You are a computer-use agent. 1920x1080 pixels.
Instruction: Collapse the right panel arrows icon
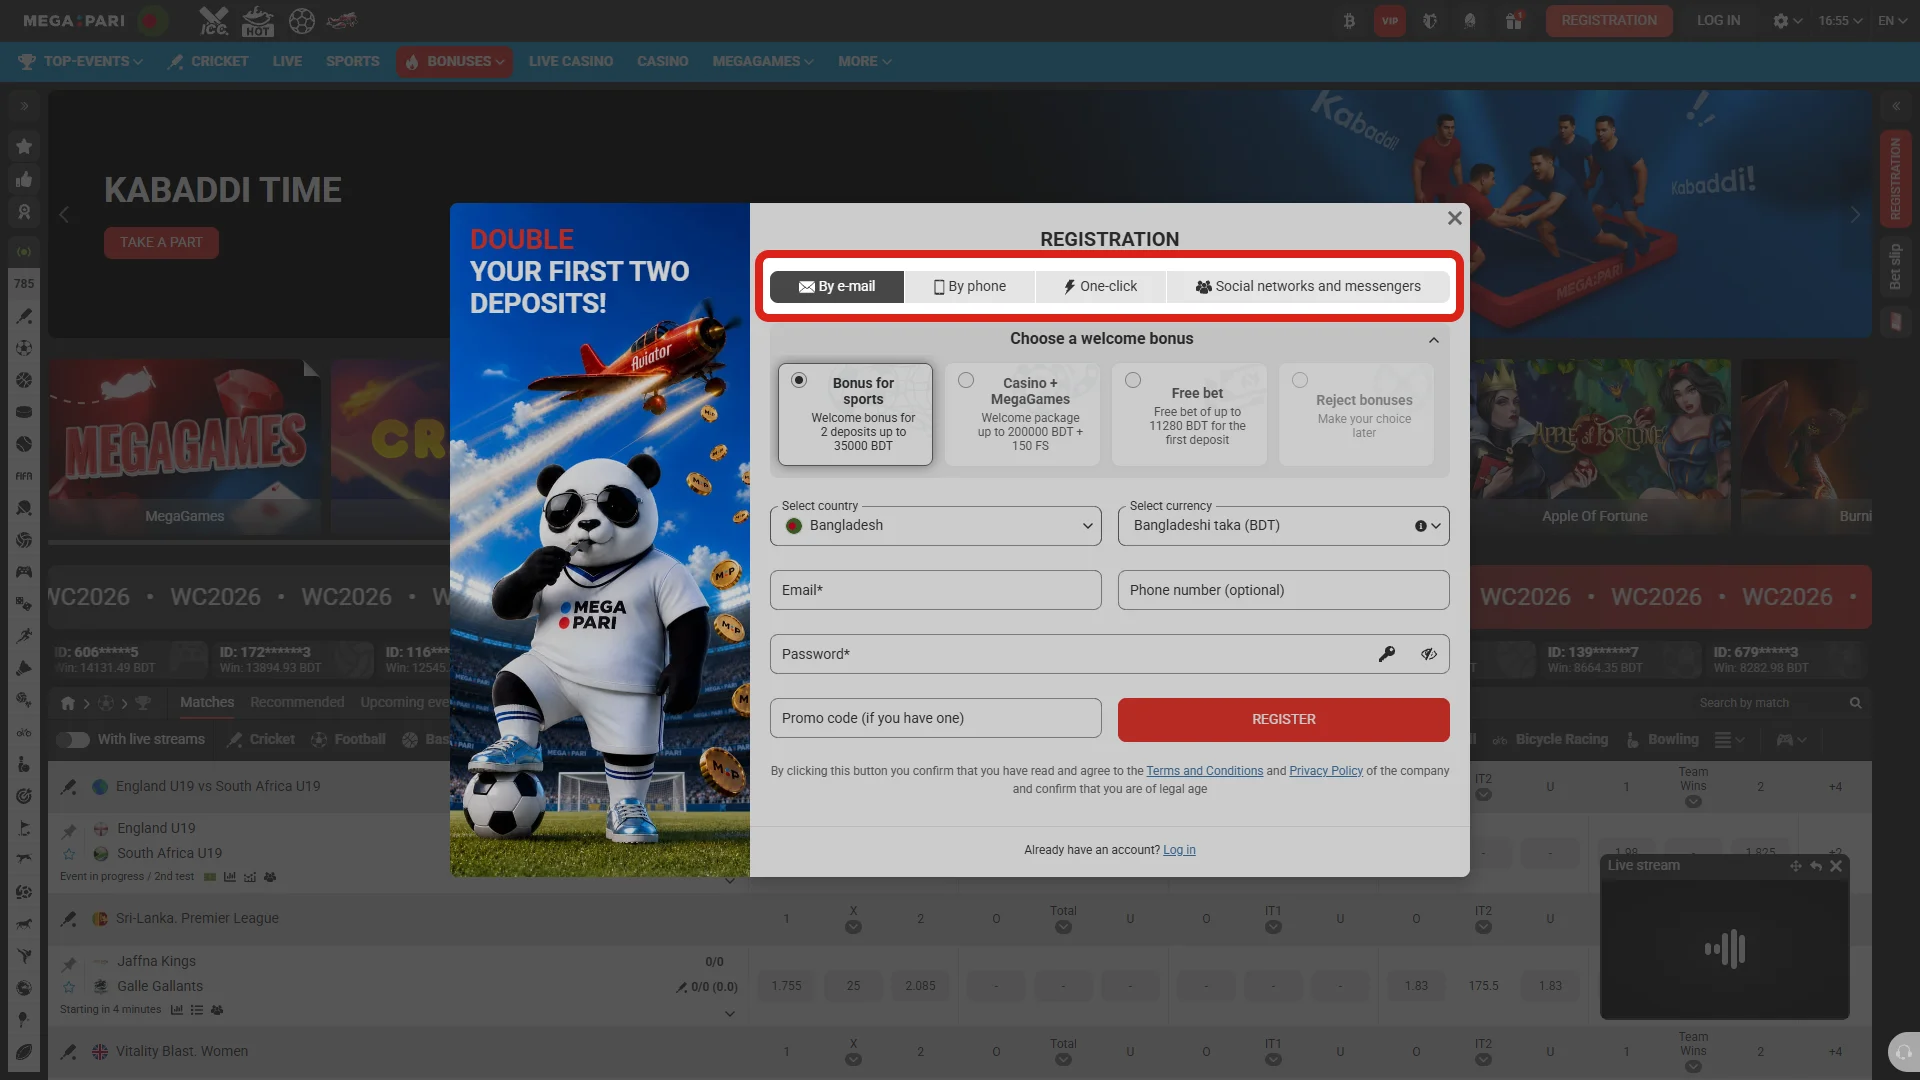coord(1896,106)
